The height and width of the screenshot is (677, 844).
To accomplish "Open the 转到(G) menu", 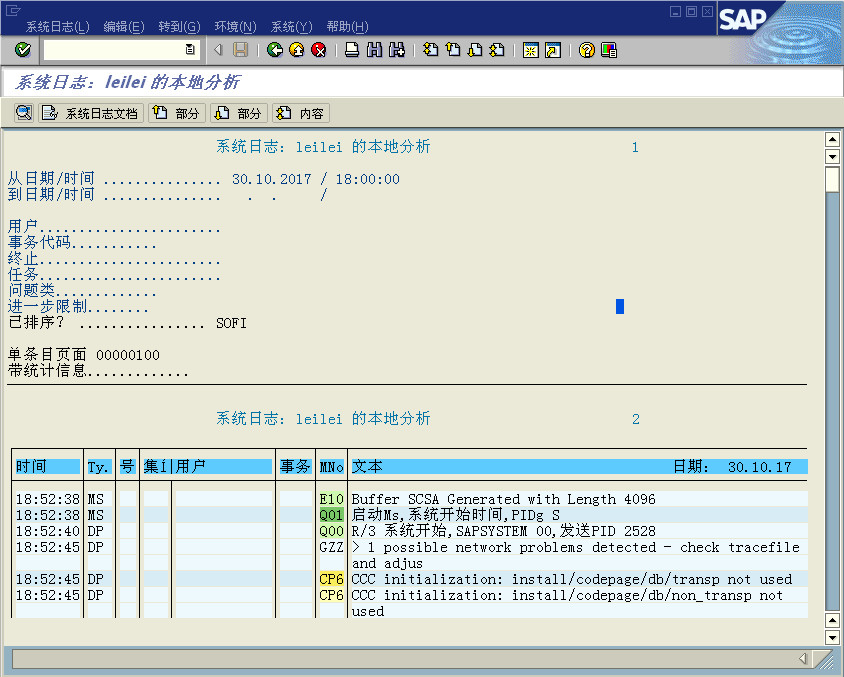I will point(178,26).
